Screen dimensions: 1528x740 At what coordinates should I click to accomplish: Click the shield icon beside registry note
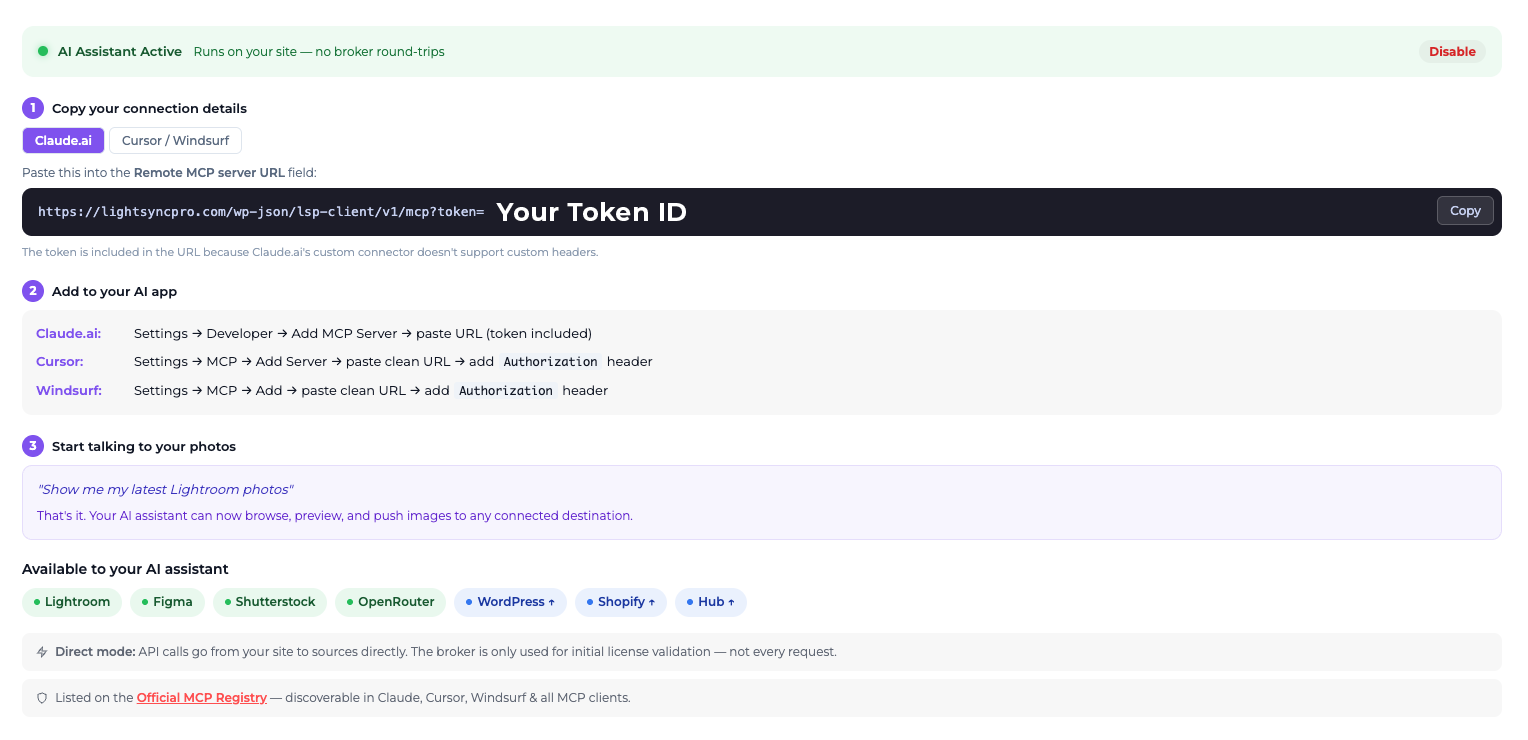pos(42,698)
